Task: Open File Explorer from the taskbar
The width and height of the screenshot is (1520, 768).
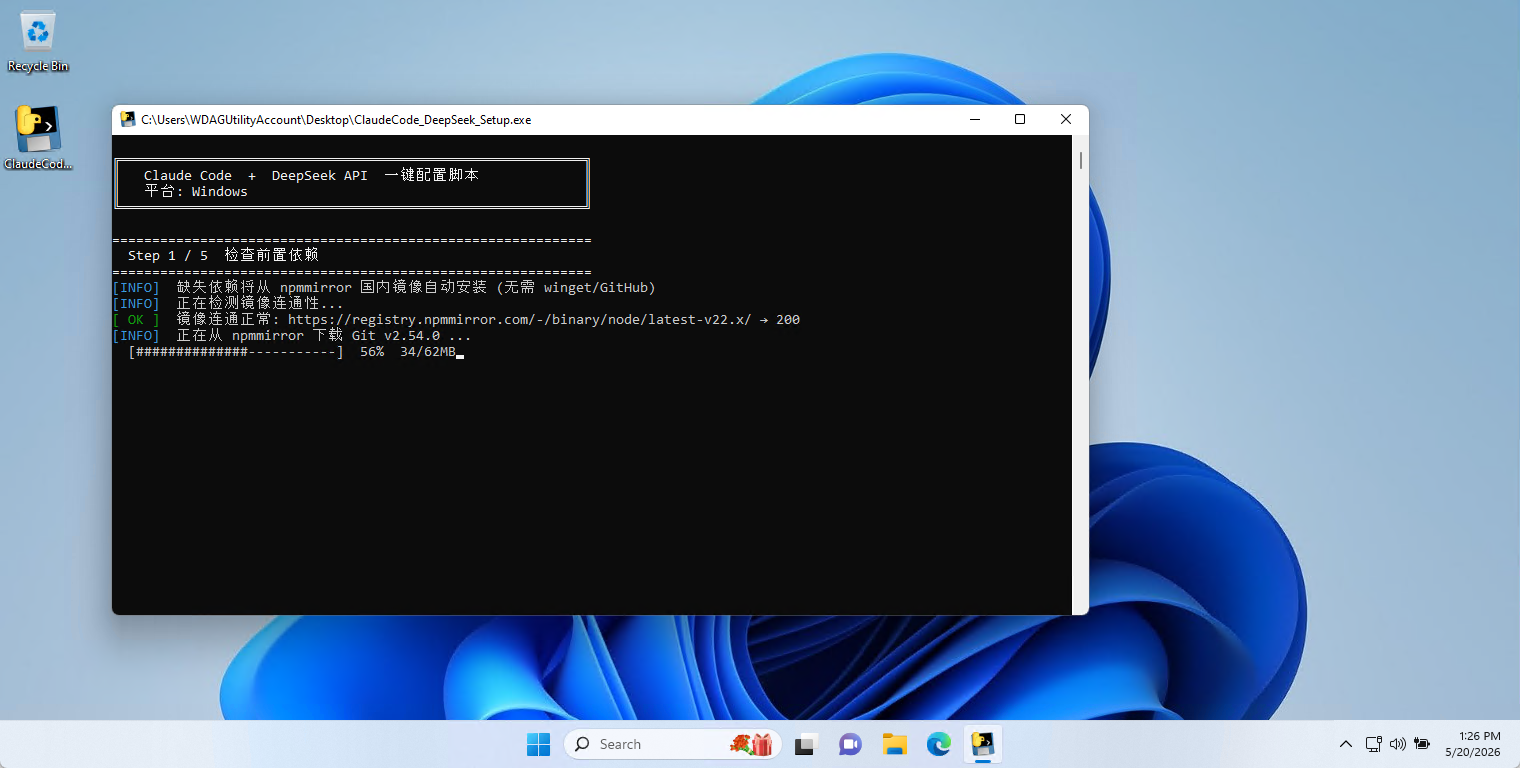Action: pyautogui.click(x=894, y=744)
